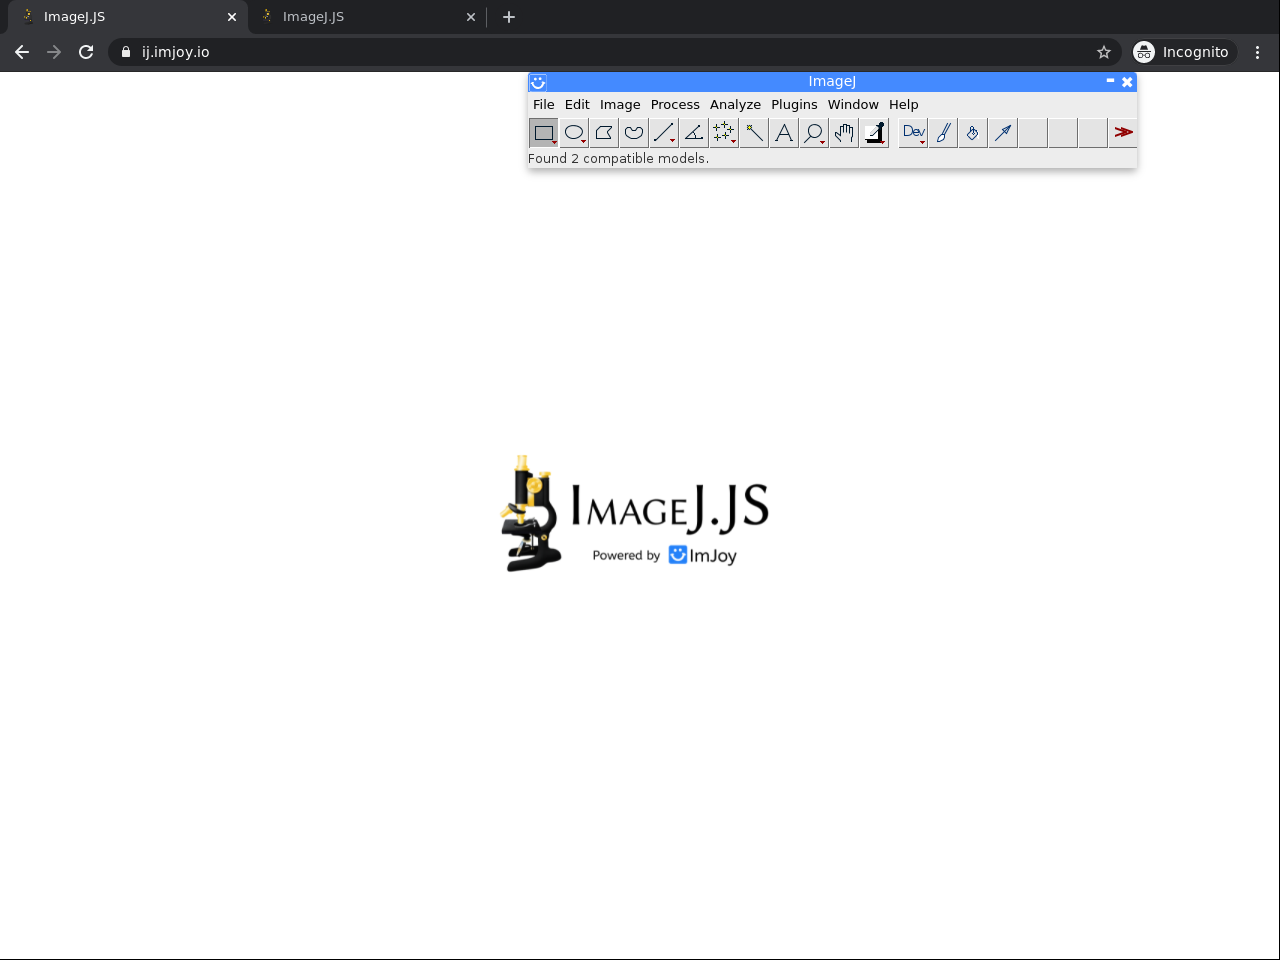Choose the Flood Fill tool

tap(973, 132)
